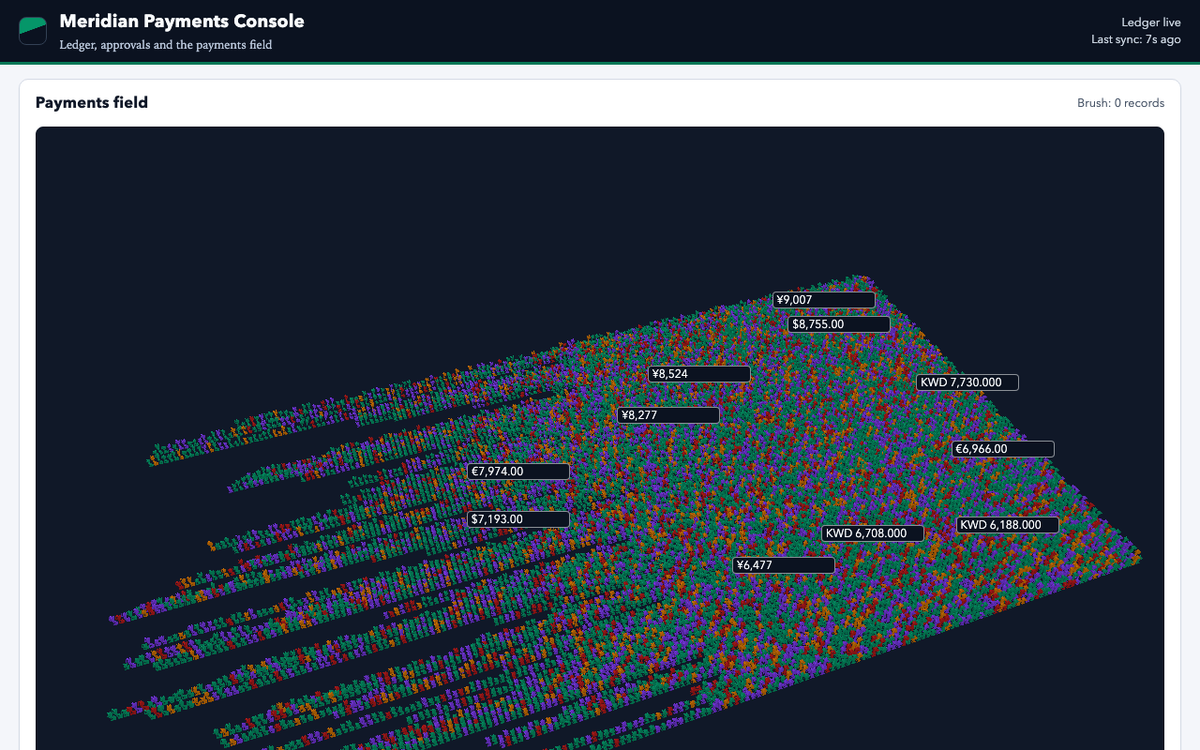Click the Last sync: 7s ago text
Image resolution: width=1200 pixels, height=750 pixels.
click(1136, 40)
